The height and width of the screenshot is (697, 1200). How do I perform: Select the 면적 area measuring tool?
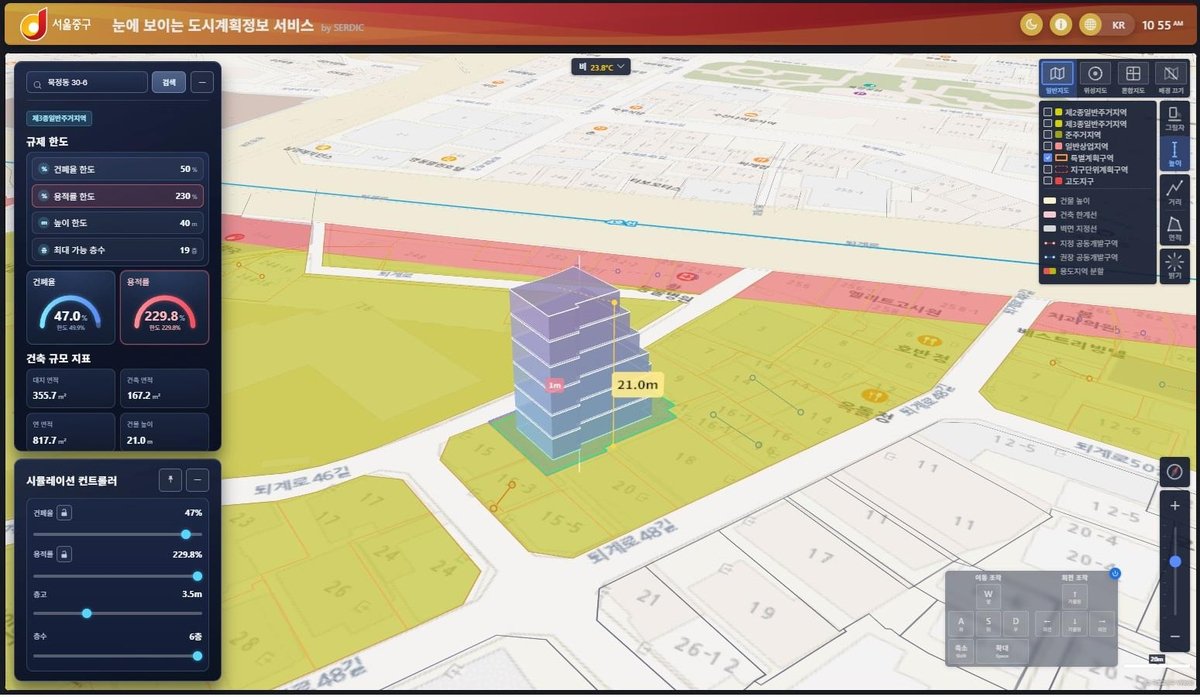click(x=1174, y=227)
